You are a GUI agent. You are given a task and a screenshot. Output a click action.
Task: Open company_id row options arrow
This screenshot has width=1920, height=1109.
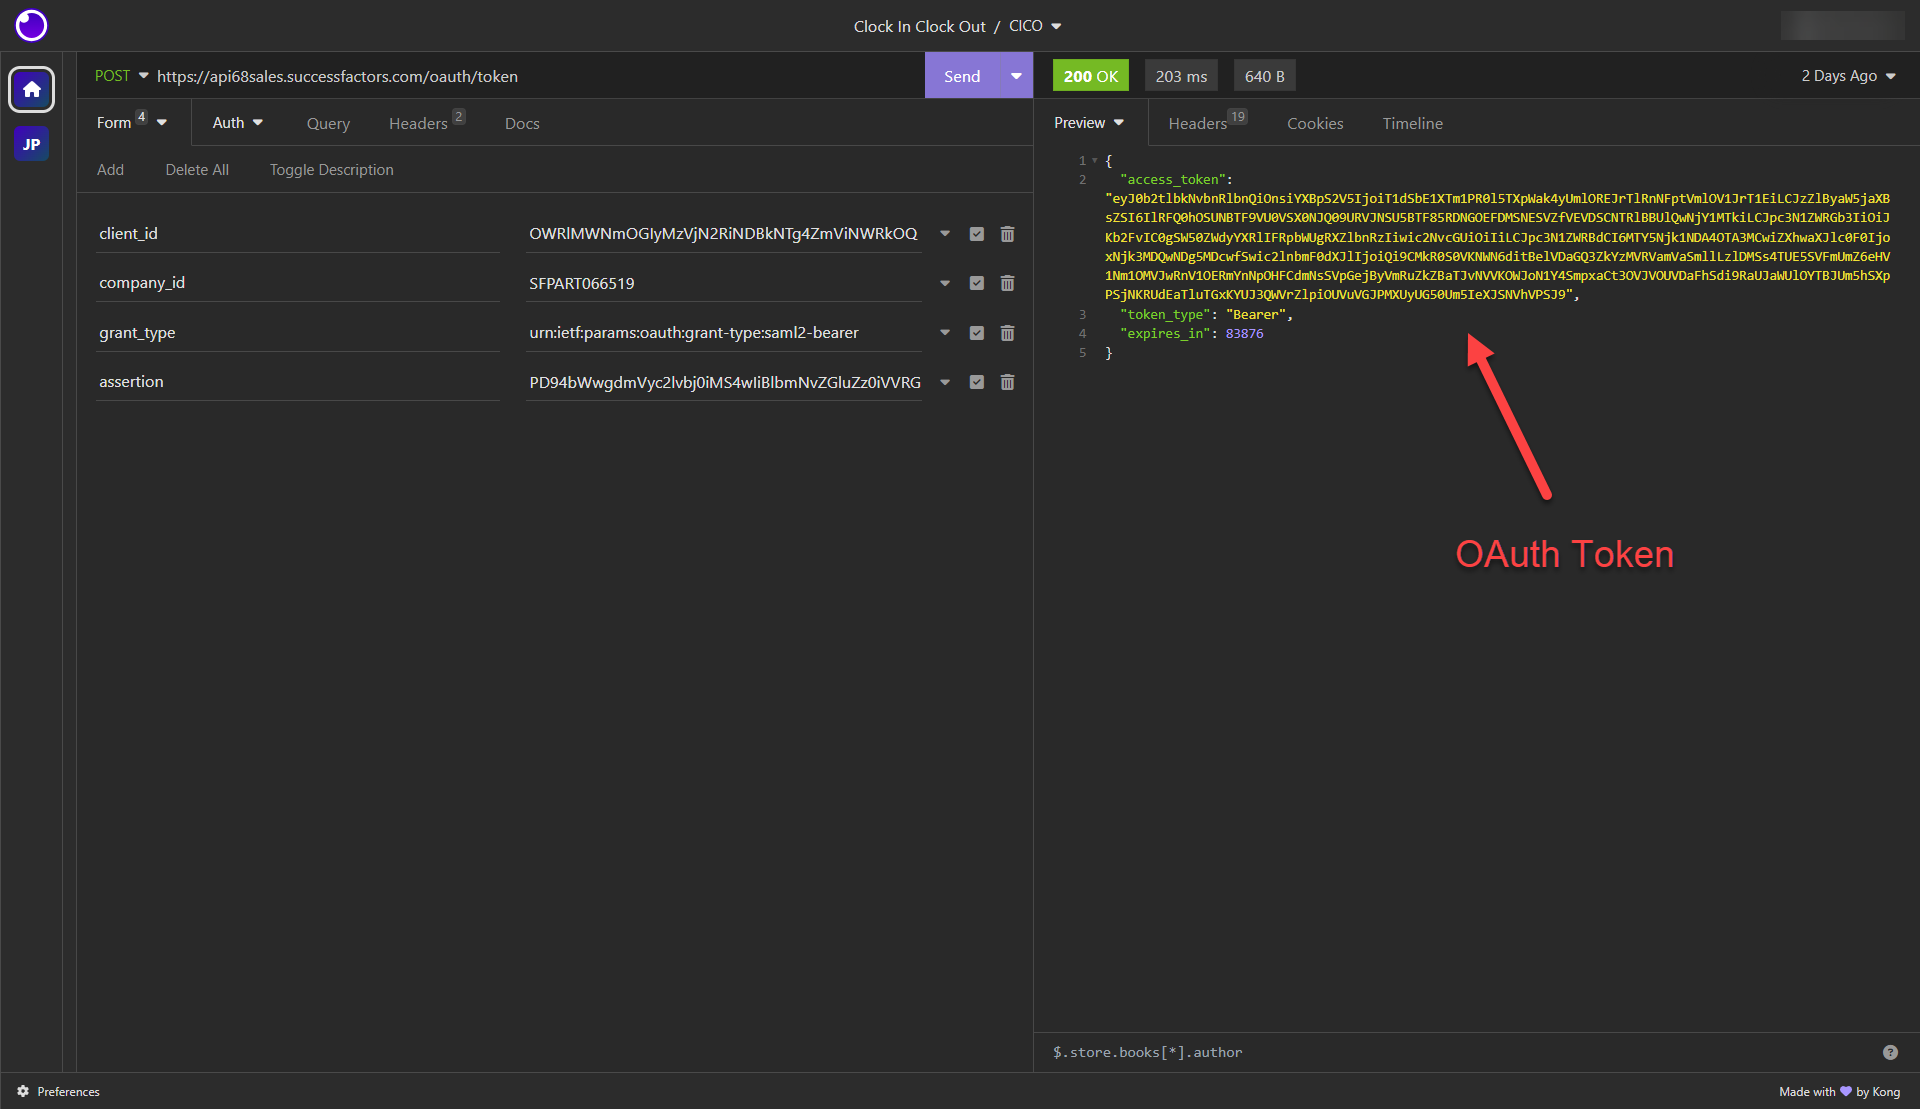tap(945, 283)
